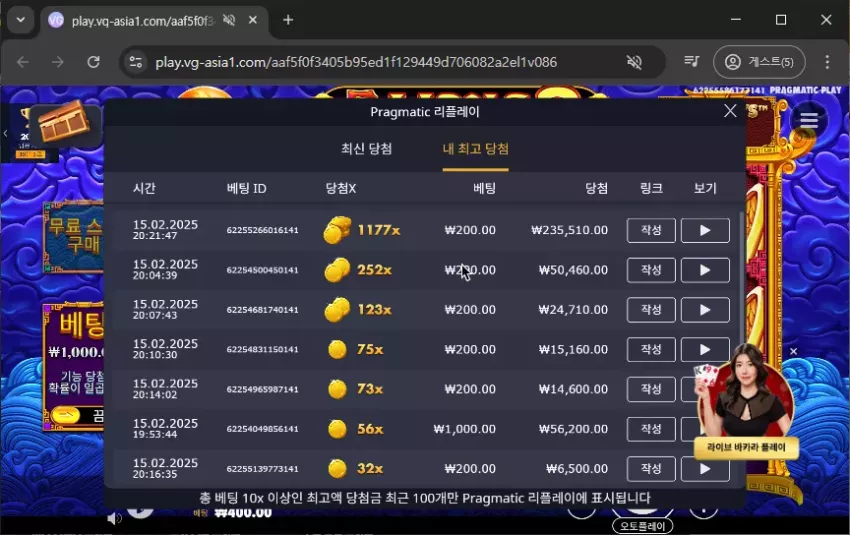The width and height of the screenshot is (850, 535).
Task: Close the play.vg-asia1.com tab
Action: (x=253, y=20)
